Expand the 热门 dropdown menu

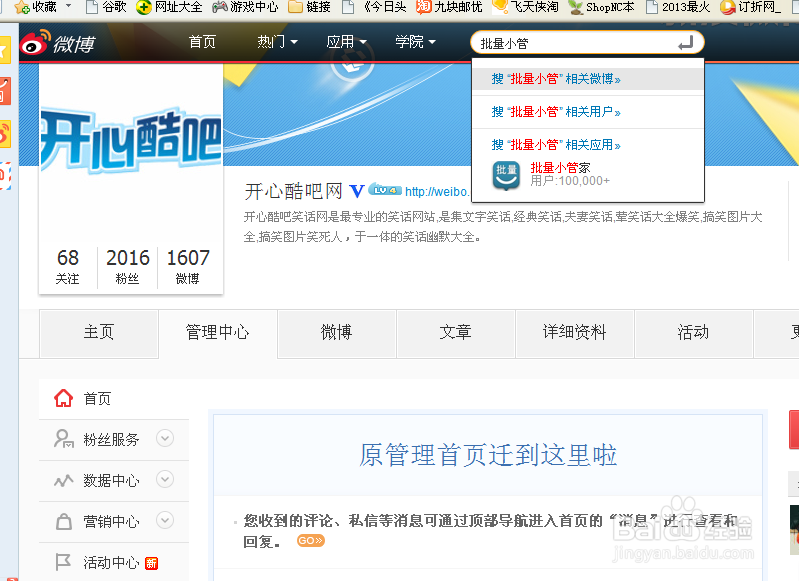[x=277, y=42]
